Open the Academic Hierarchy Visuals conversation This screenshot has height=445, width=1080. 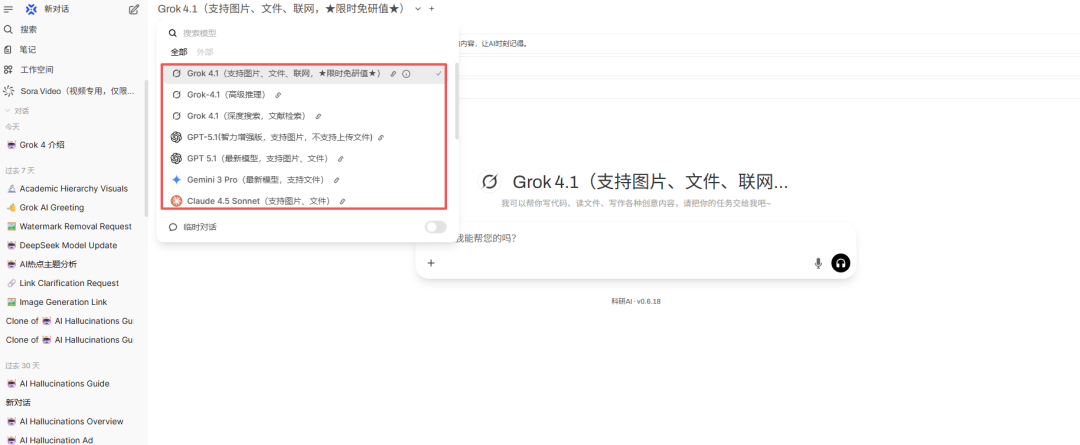tap(69, 189)
